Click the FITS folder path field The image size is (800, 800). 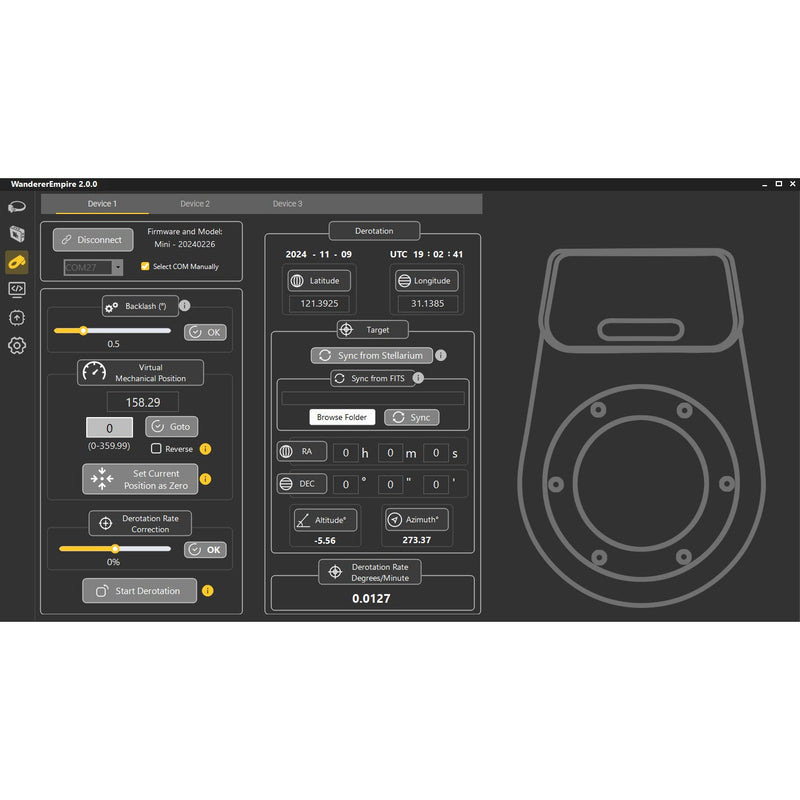click(373, 398)
